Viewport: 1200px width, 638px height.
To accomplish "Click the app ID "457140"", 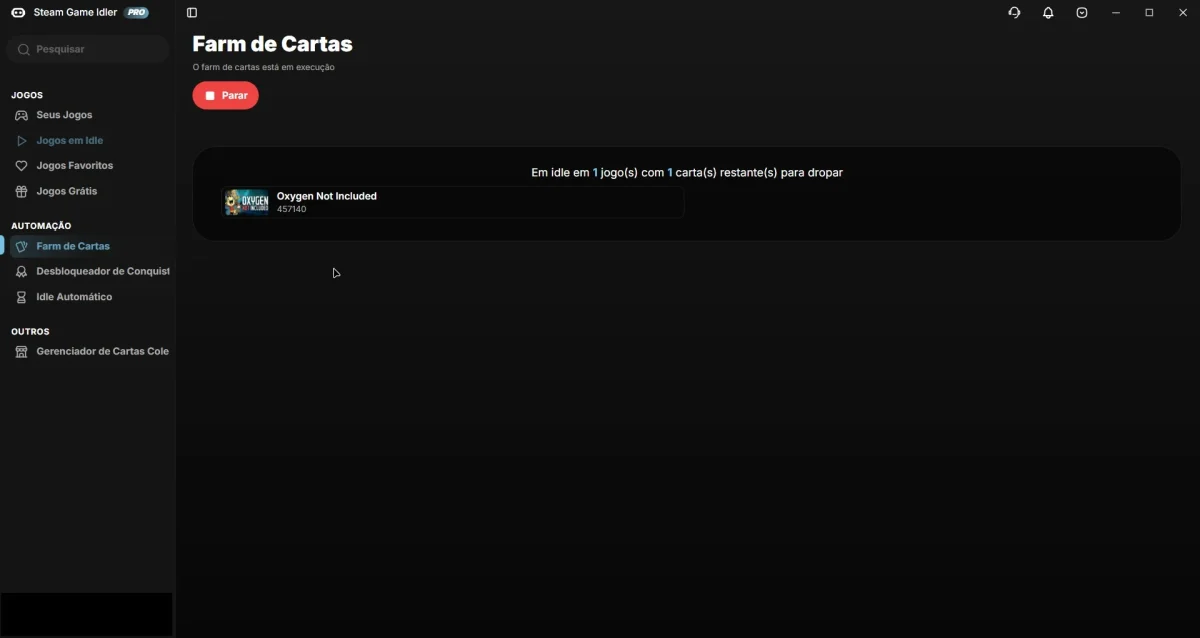I will coord(292,210).
